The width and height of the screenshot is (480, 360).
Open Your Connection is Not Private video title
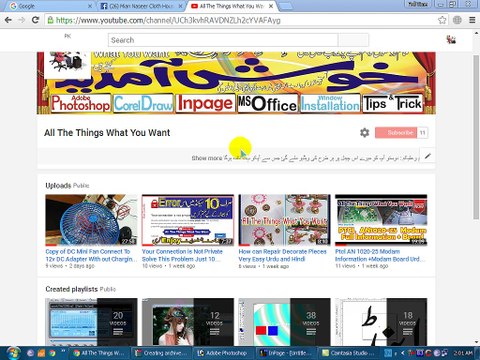182,255
